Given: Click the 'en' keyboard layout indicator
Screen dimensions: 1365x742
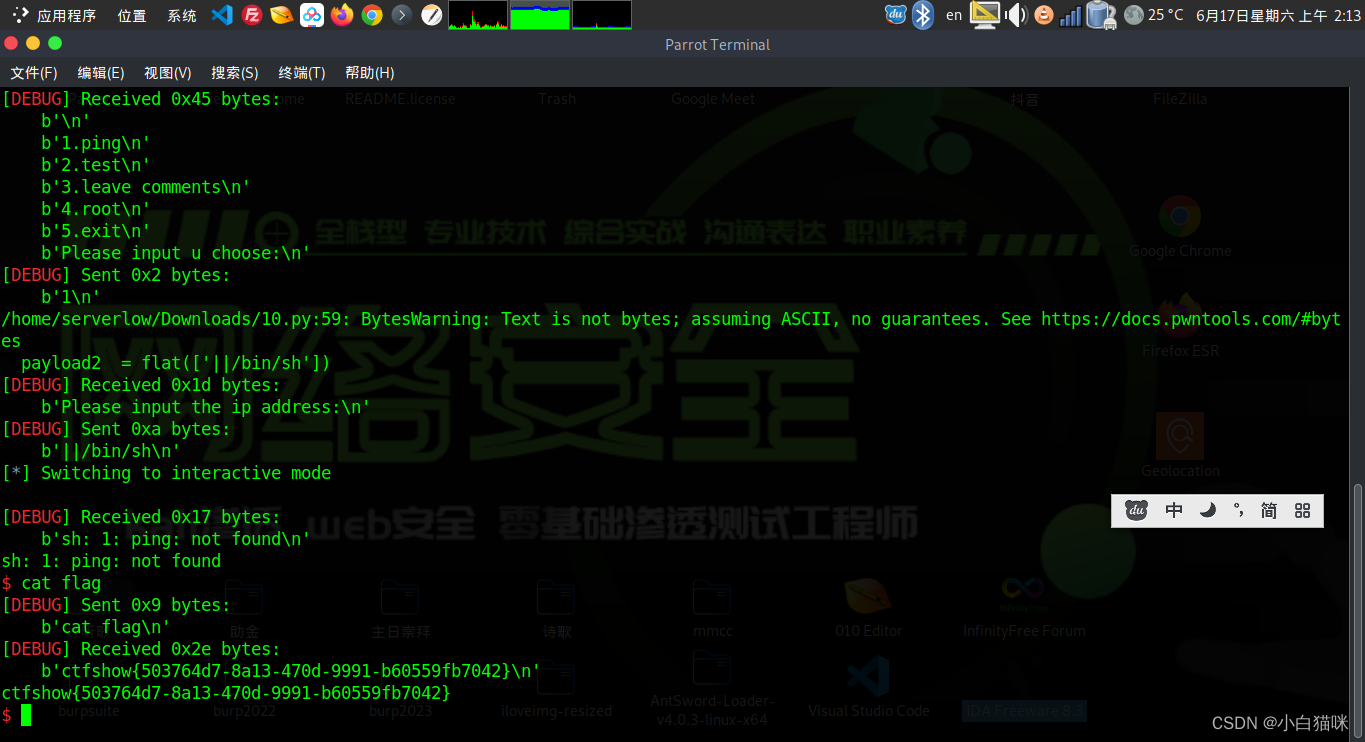Looking at the screenshot, I should 954,15.
